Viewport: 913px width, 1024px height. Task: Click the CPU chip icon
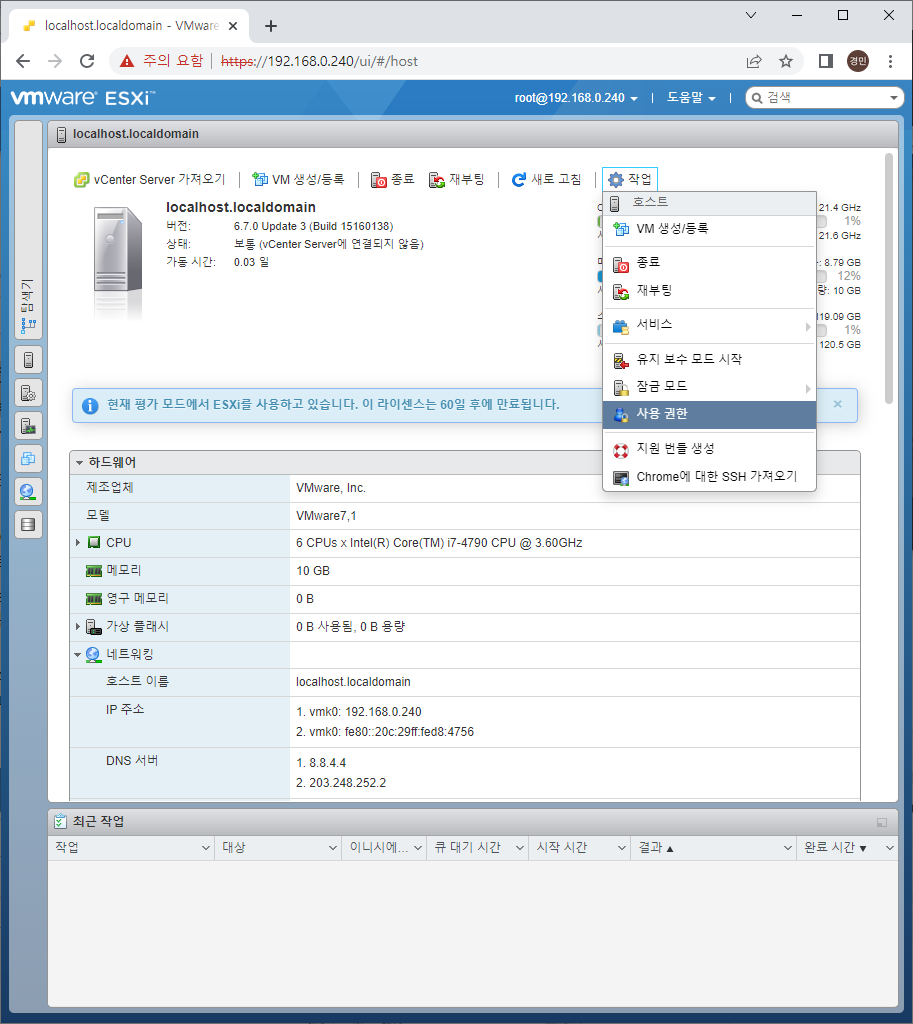tap(94, 543)
